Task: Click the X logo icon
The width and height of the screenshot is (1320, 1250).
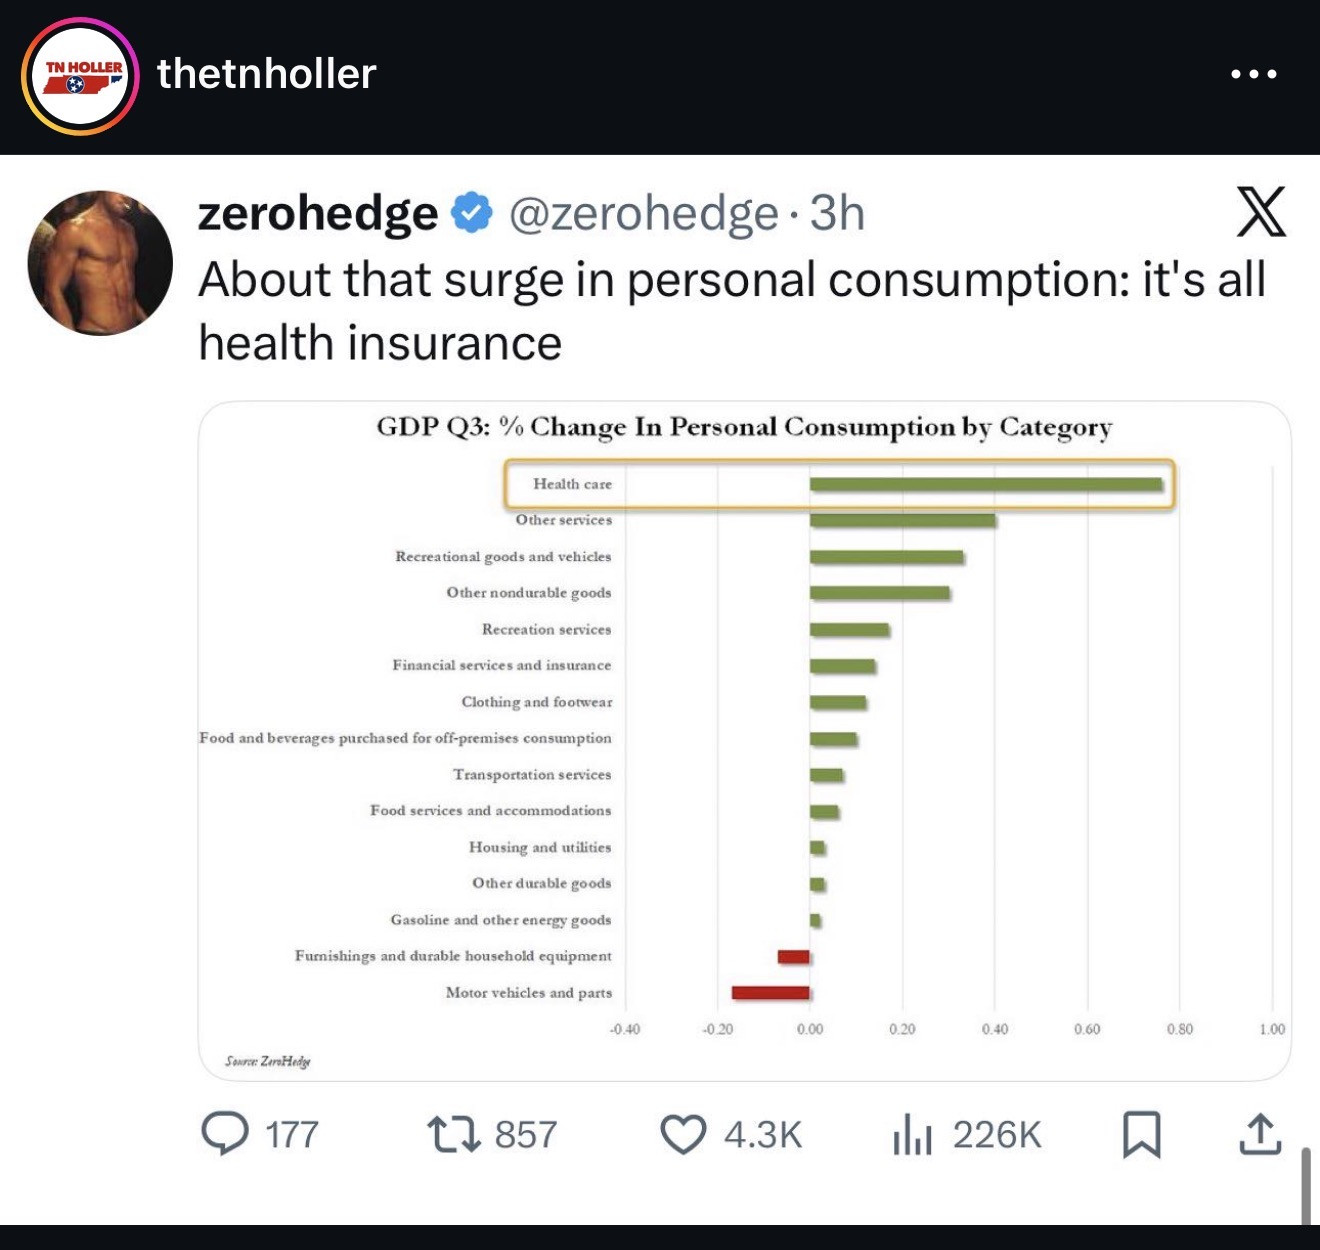Action: click(1261, 212)
